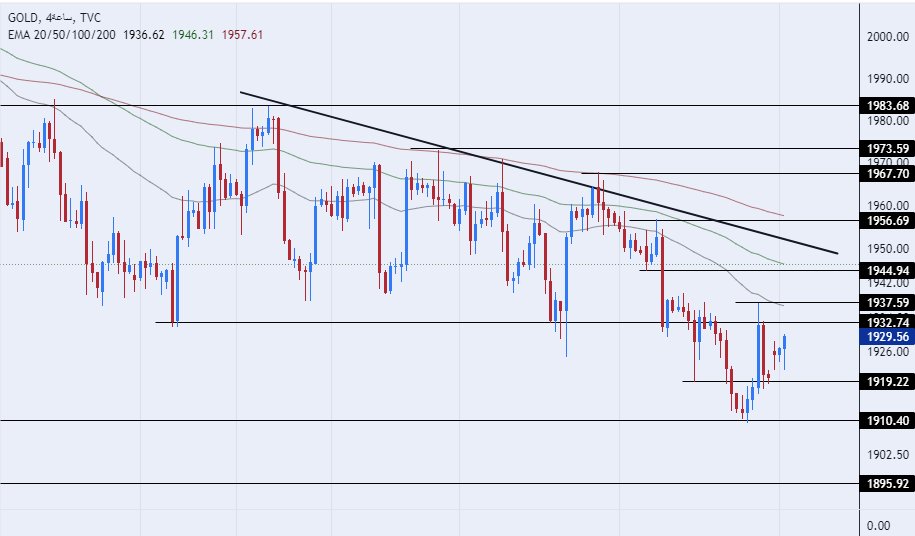Select the 1895.92 price level label
This screenshot has height=536, width=915.
click(x=887, y=484)
